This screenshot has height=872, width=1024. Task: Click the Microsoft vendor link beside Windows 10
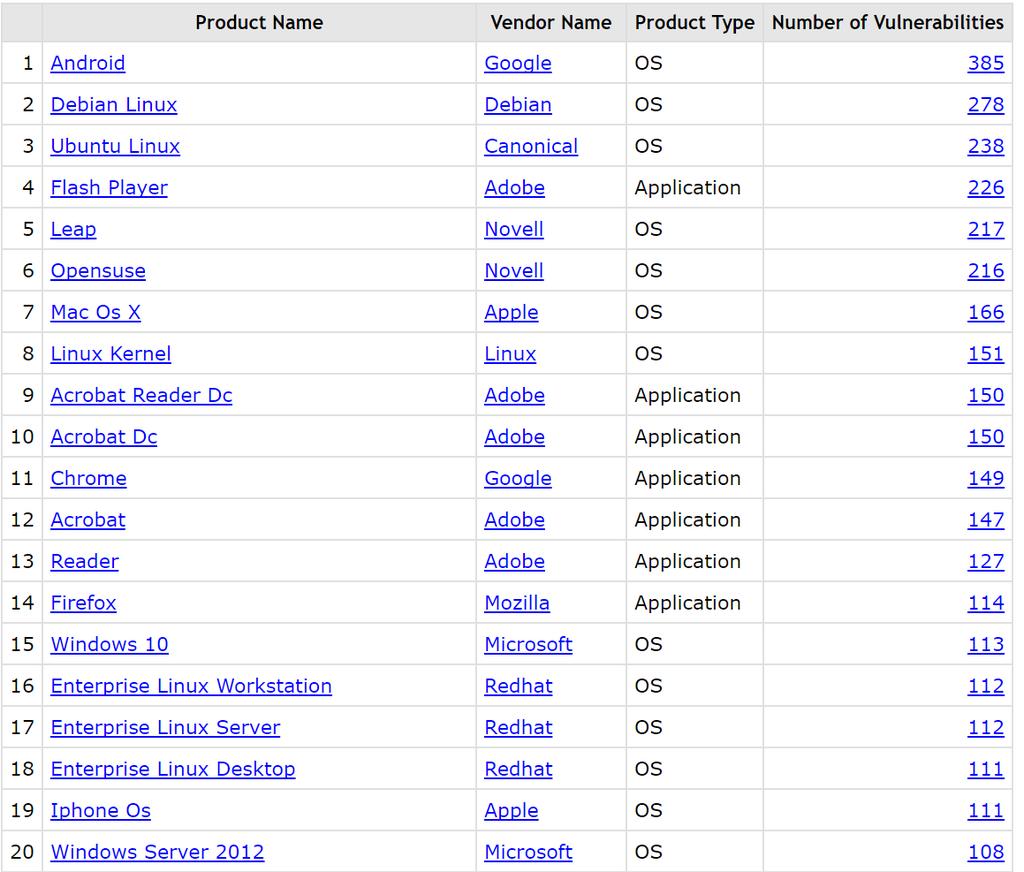pos(528,645)
